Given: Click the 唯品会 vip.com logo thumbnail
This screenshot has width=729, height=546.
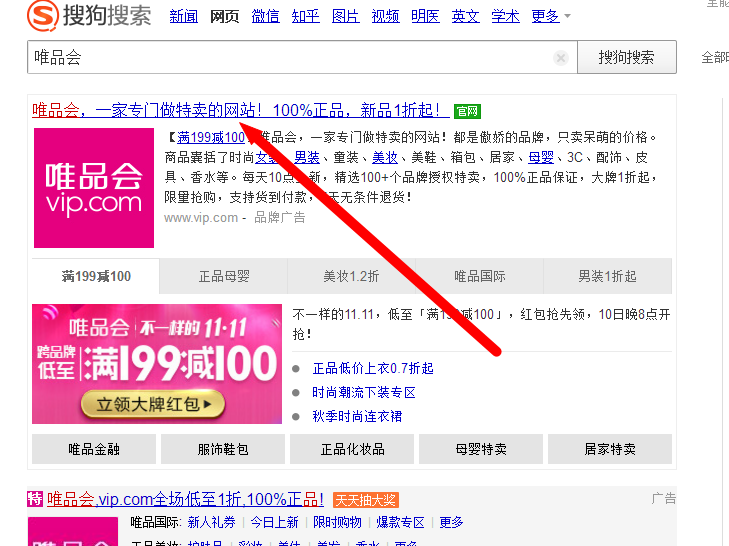Looking at the screenshot, I should point(94,188).
